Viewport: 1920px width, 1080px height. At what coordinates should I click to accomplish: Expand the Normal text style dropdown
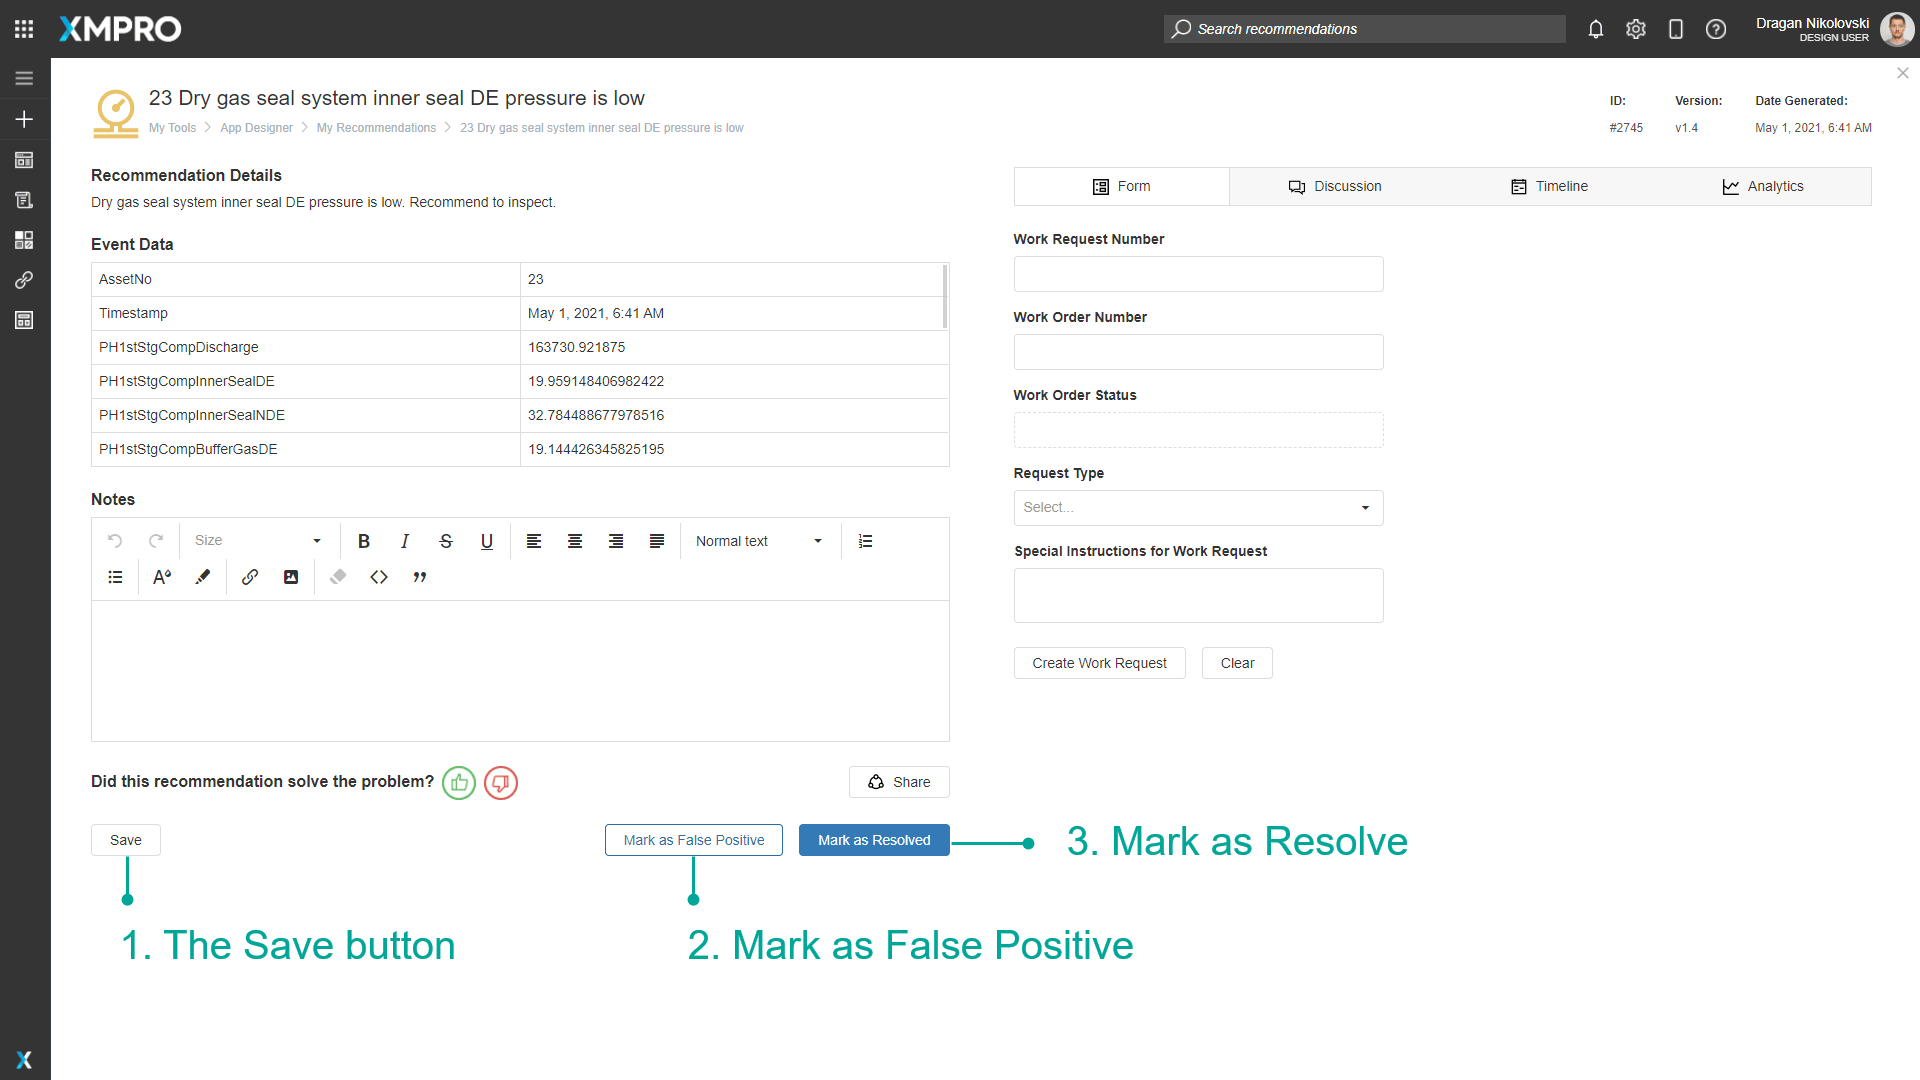[x=759, y=541]
